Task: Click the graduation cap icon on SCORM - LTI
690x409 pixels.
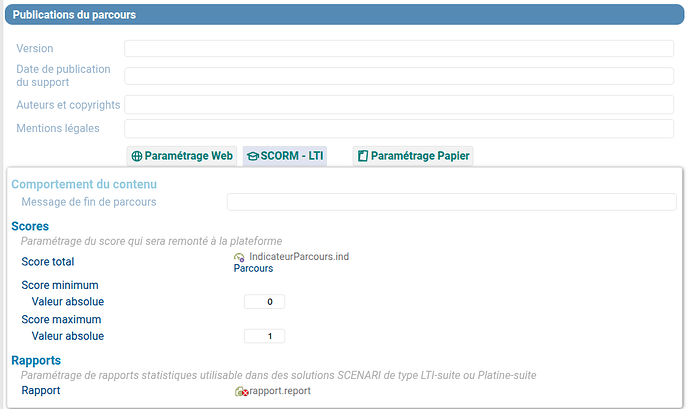Action: 252,156
